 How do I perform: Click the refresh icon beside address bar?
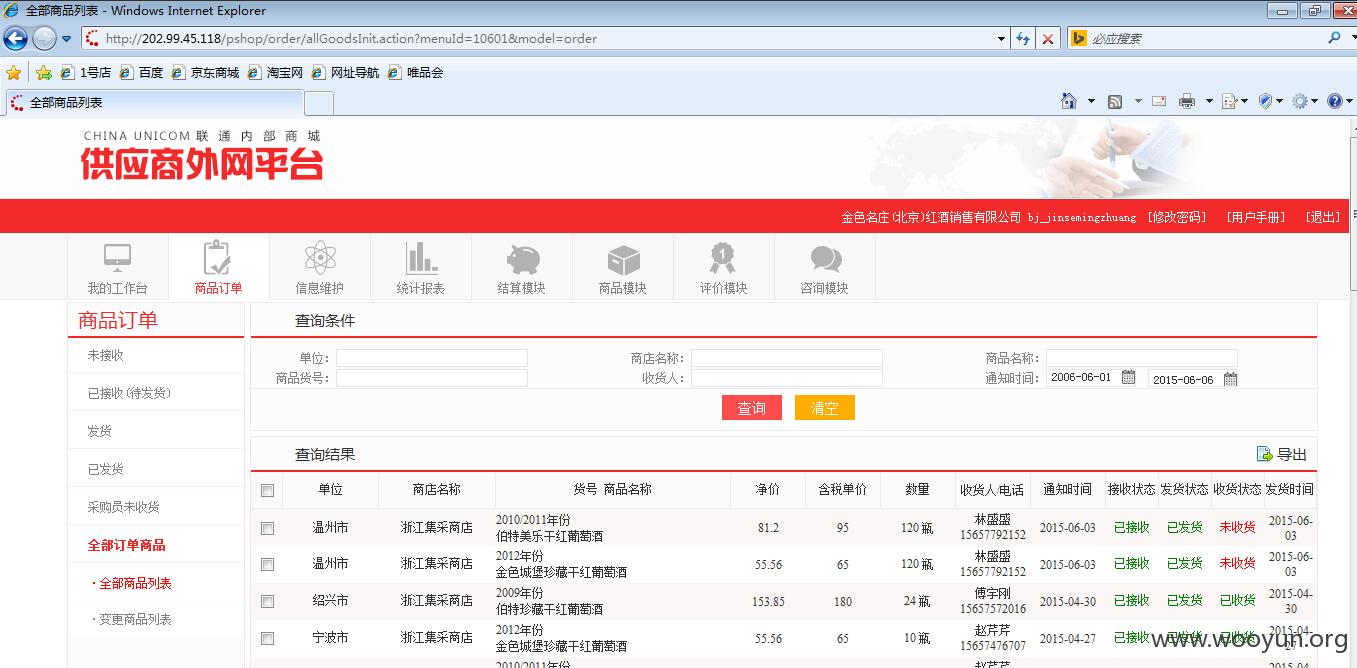coord(1023,39)
